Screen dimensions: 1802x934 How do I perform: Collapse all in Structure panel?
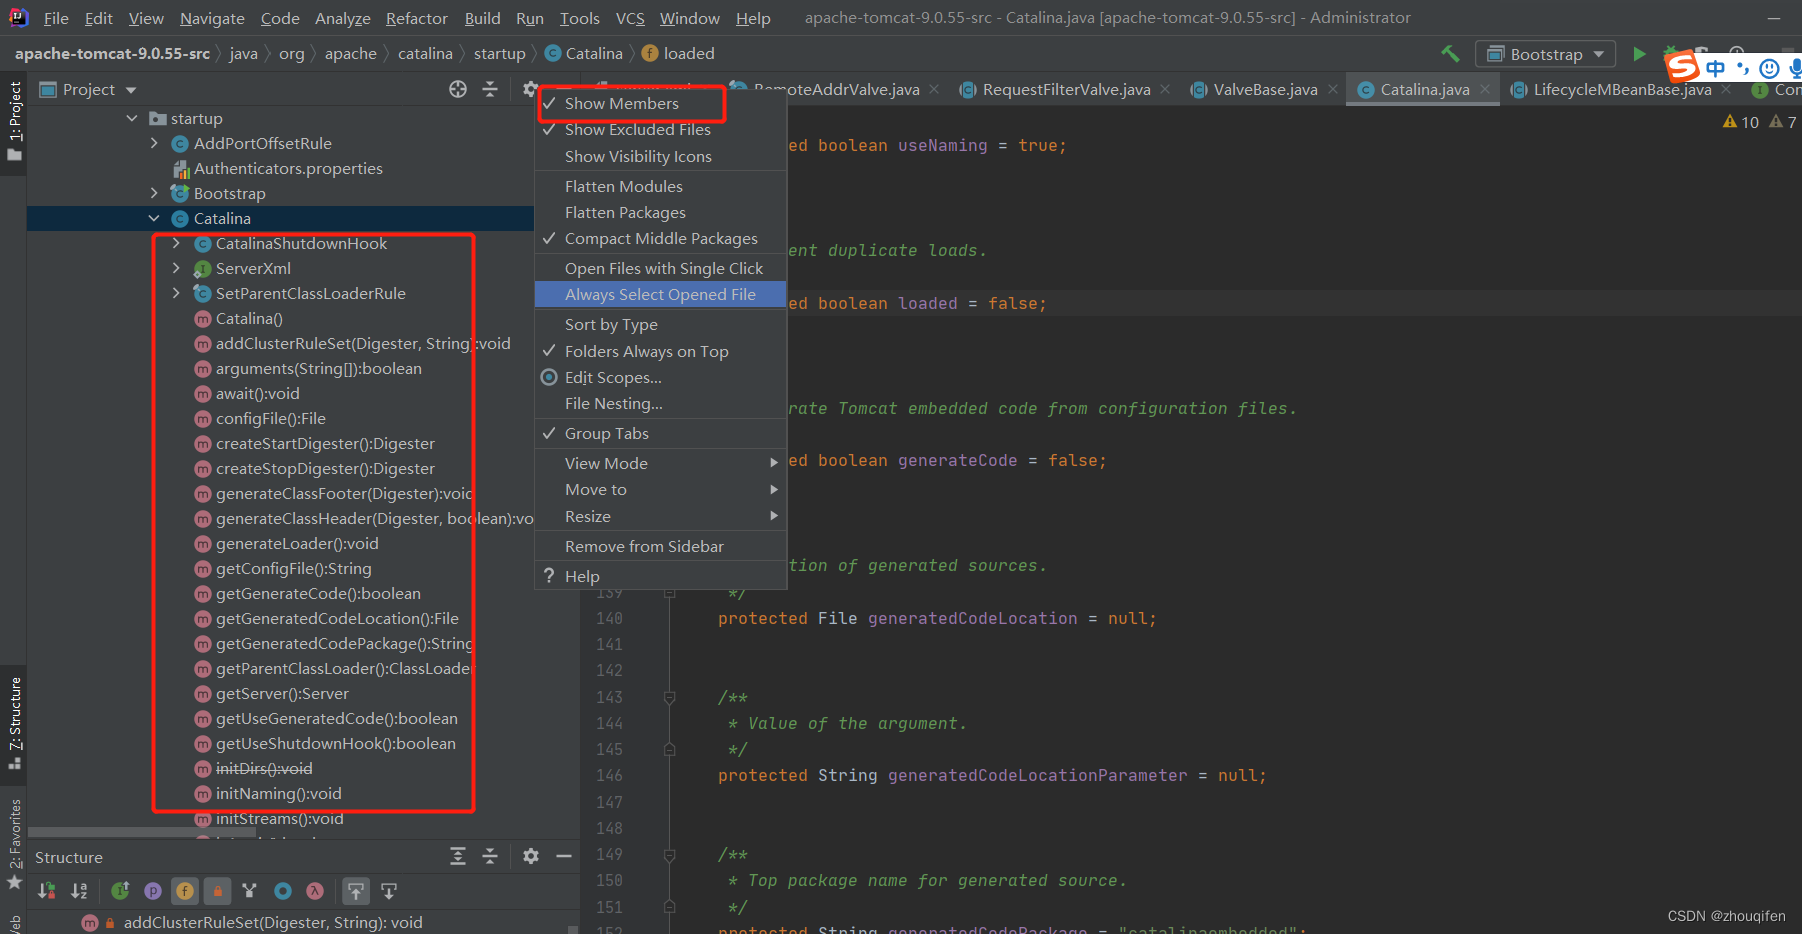tap(490, 856)
